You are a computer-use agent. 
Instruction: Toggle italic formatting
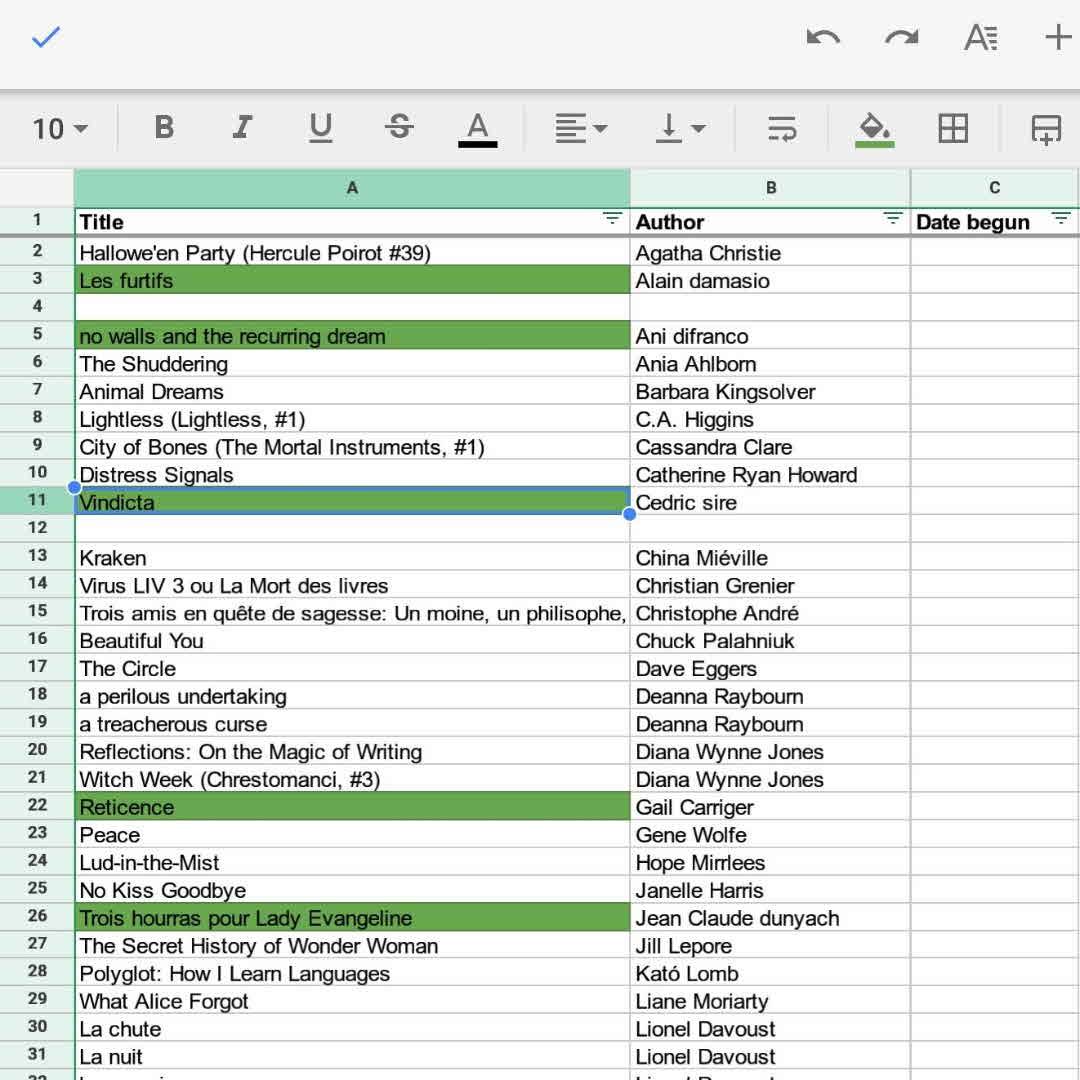coord(241,128)
